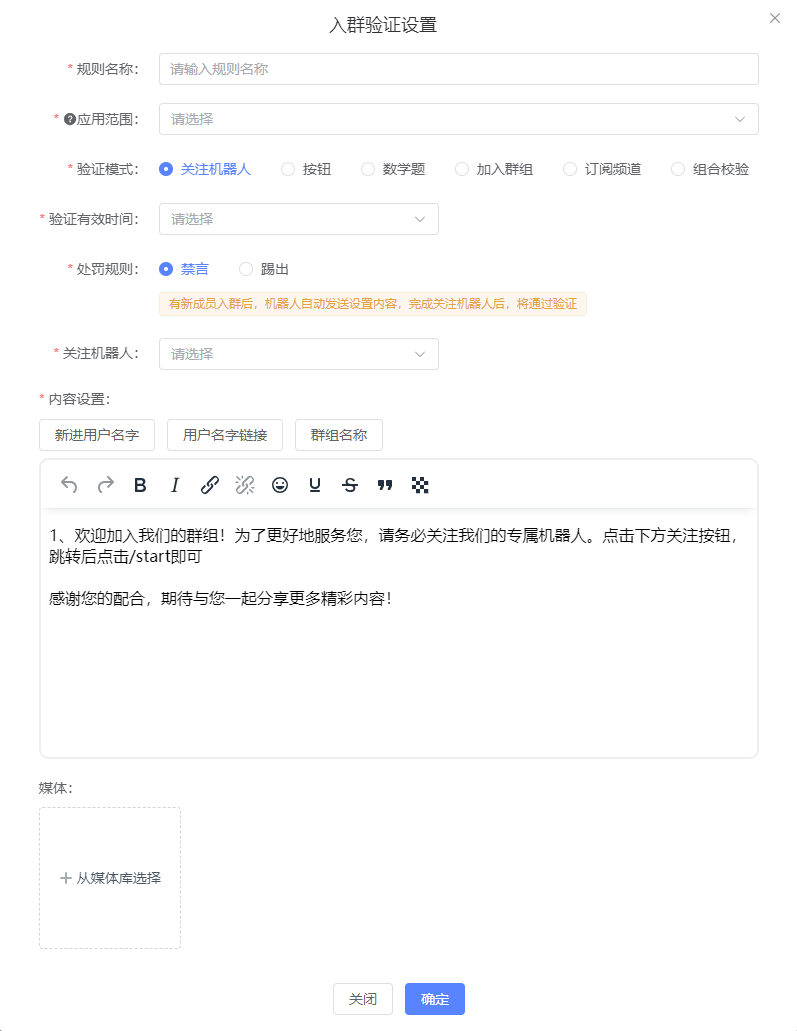This screenshot has height=1031, width=797.
Task: Insert a blockquote with the quote icon
Action: click(x=385, y=485)
